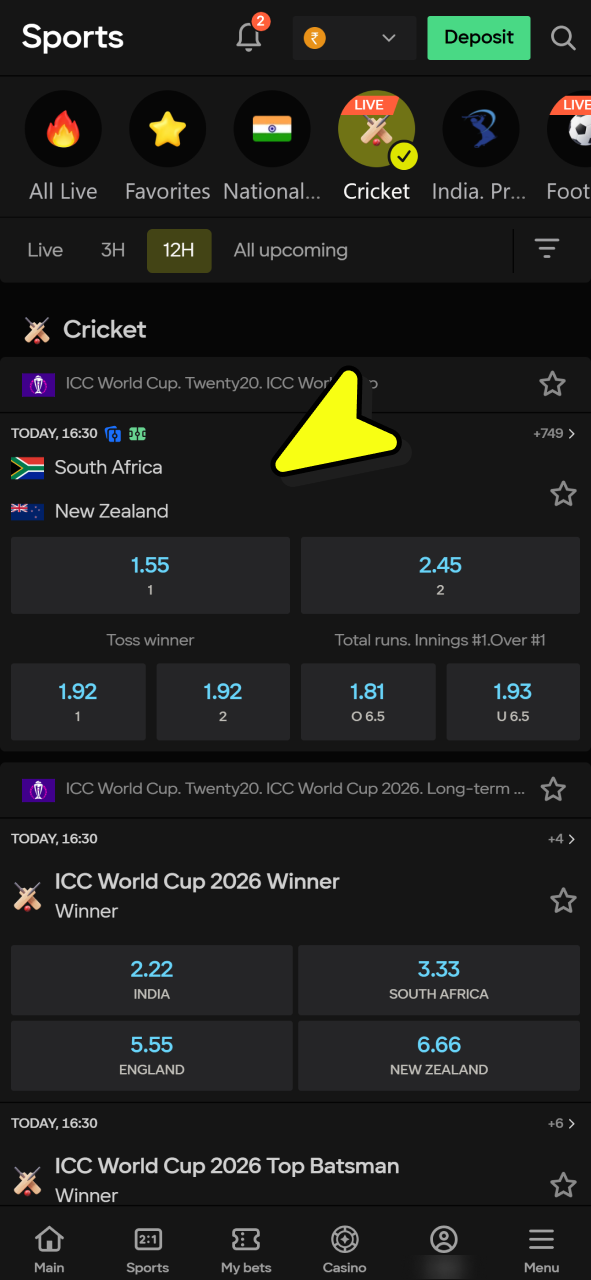Open My bets from bottom navigation

[x=246, y=1245]
